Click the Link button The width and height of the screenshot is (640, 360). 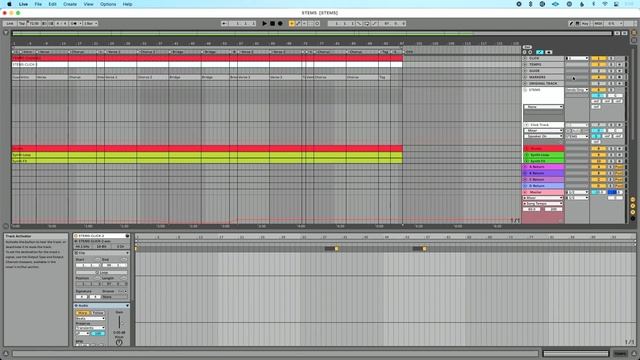pos(9,24)
